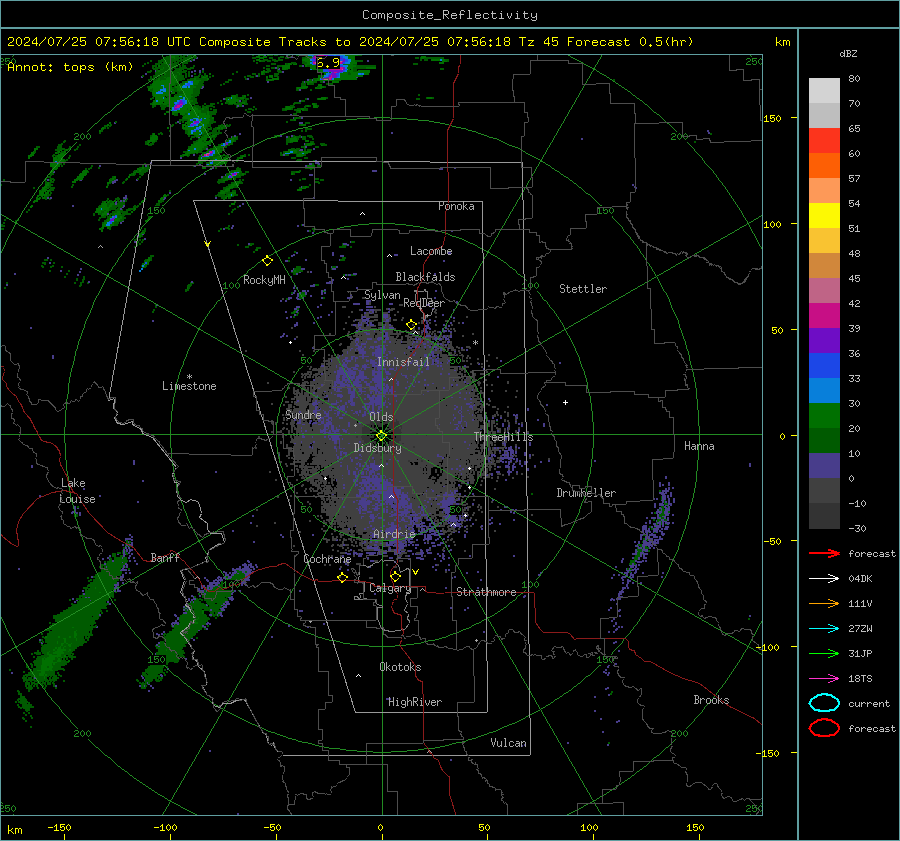Click the Hanna map label
The image size is (900, 841).
click(x=699, y=446)
